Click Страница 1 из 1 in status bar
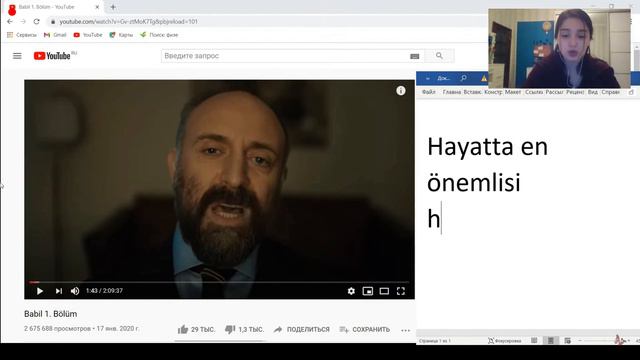The height and width of the screenshot is (360, 640). [x=435, y=341]
